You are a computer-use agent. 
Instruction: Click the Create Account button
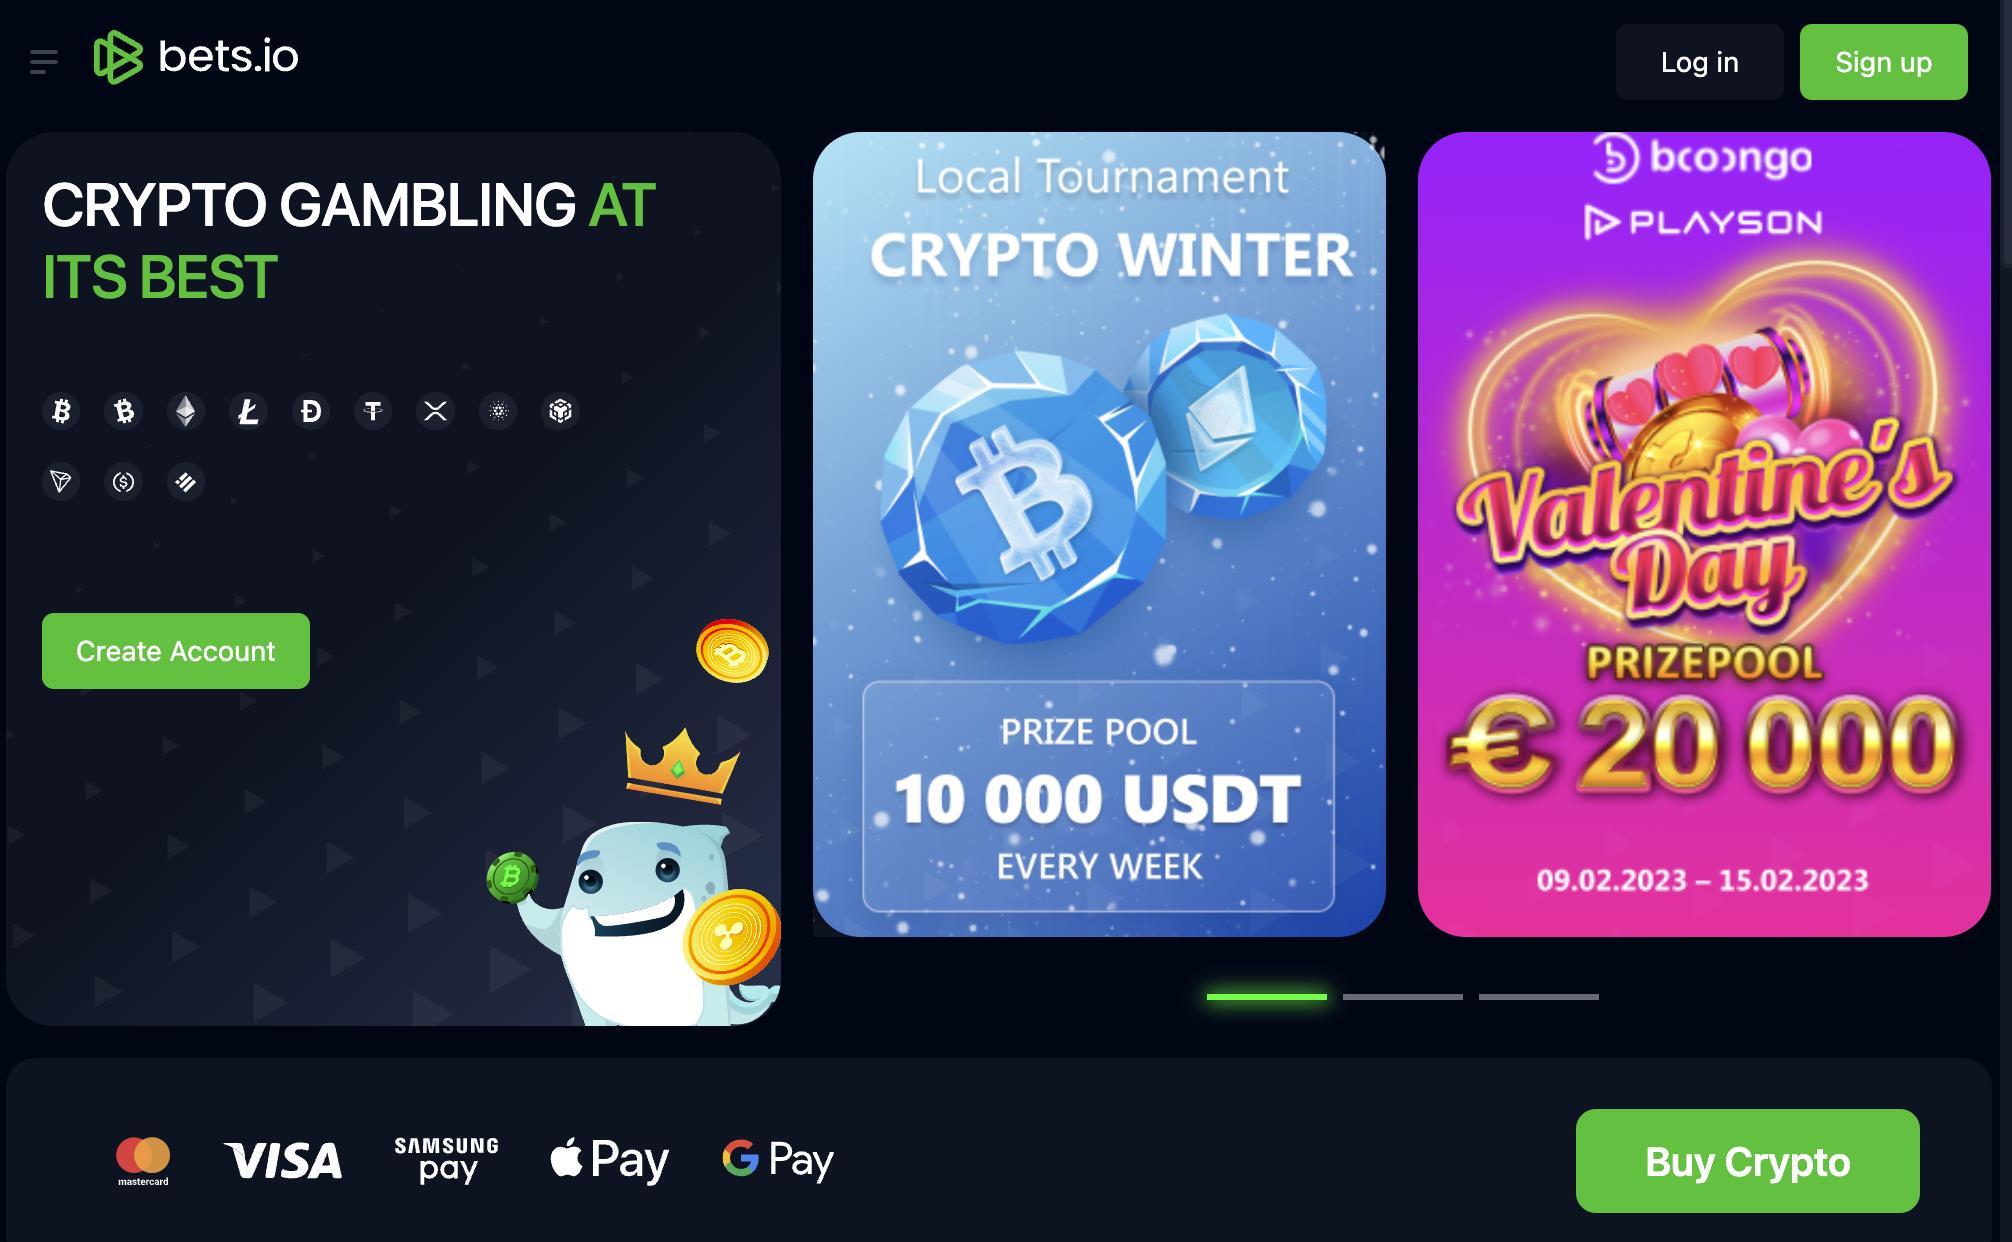[x=176, y=651]
